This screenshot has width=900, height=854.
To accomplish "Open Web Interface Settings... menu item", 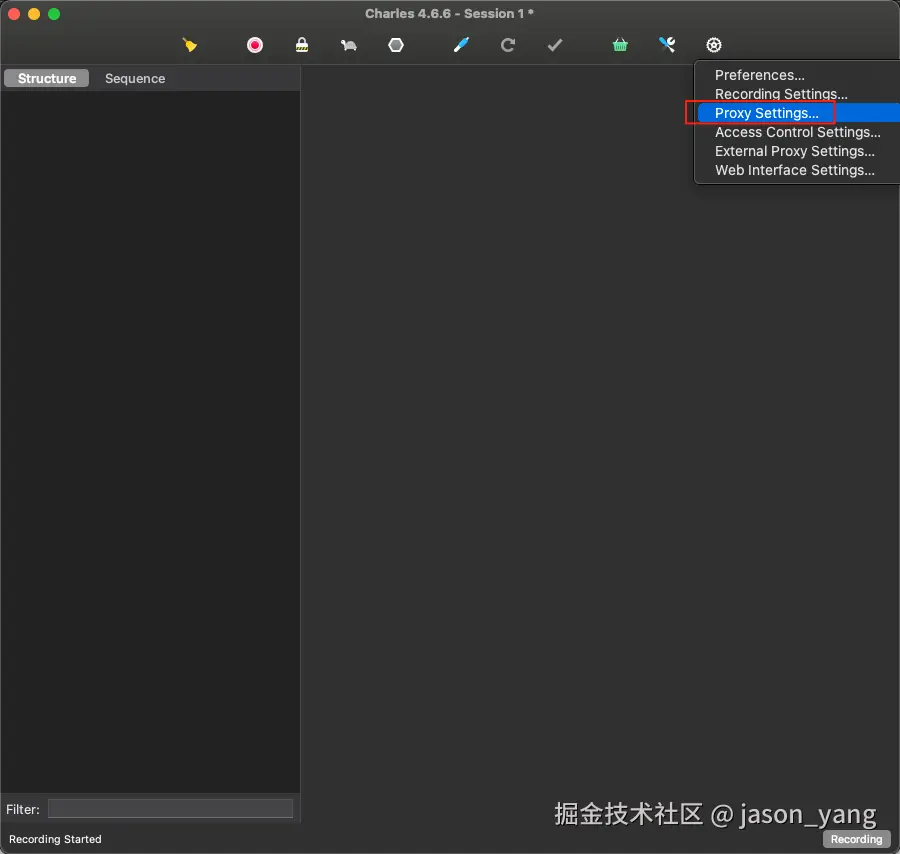I will click(x=797, y=170).
